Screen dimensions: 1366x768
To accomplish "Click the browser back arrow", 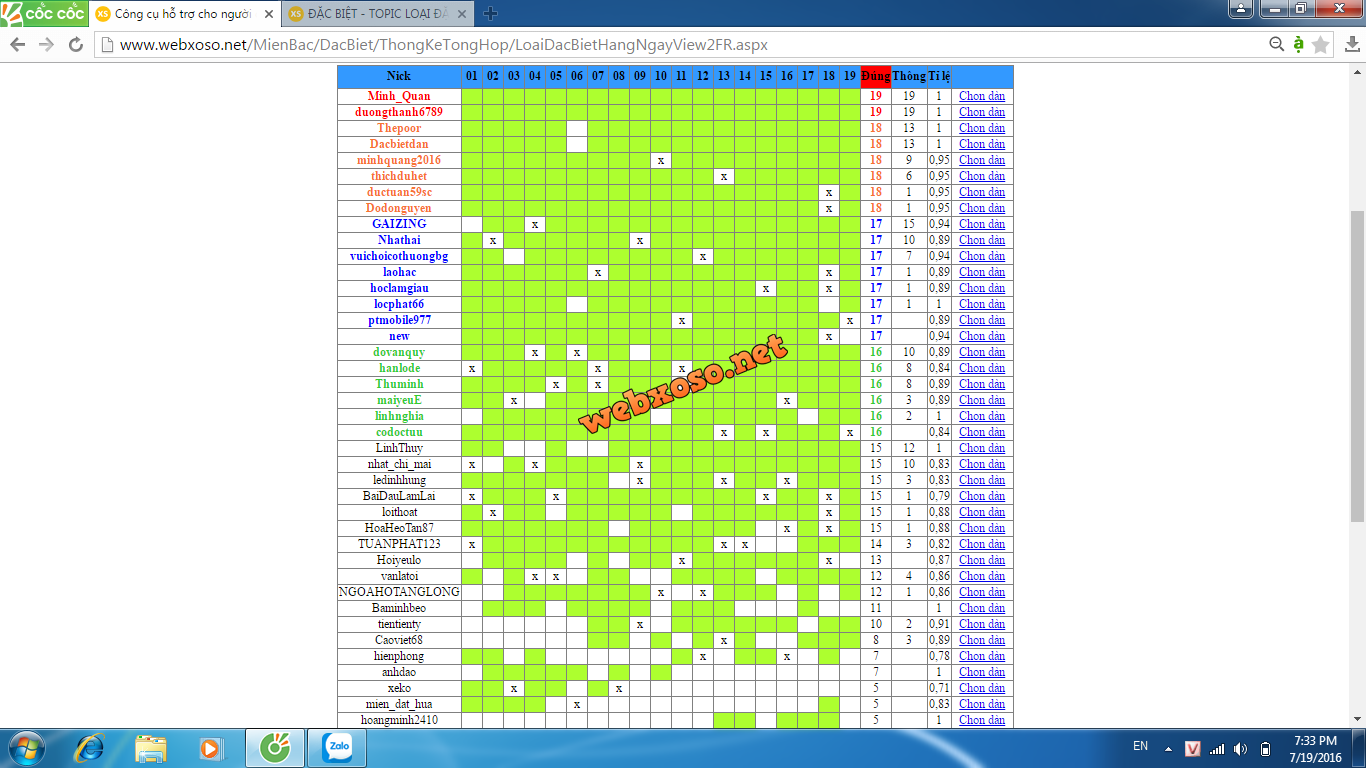I will click(18, 45).
